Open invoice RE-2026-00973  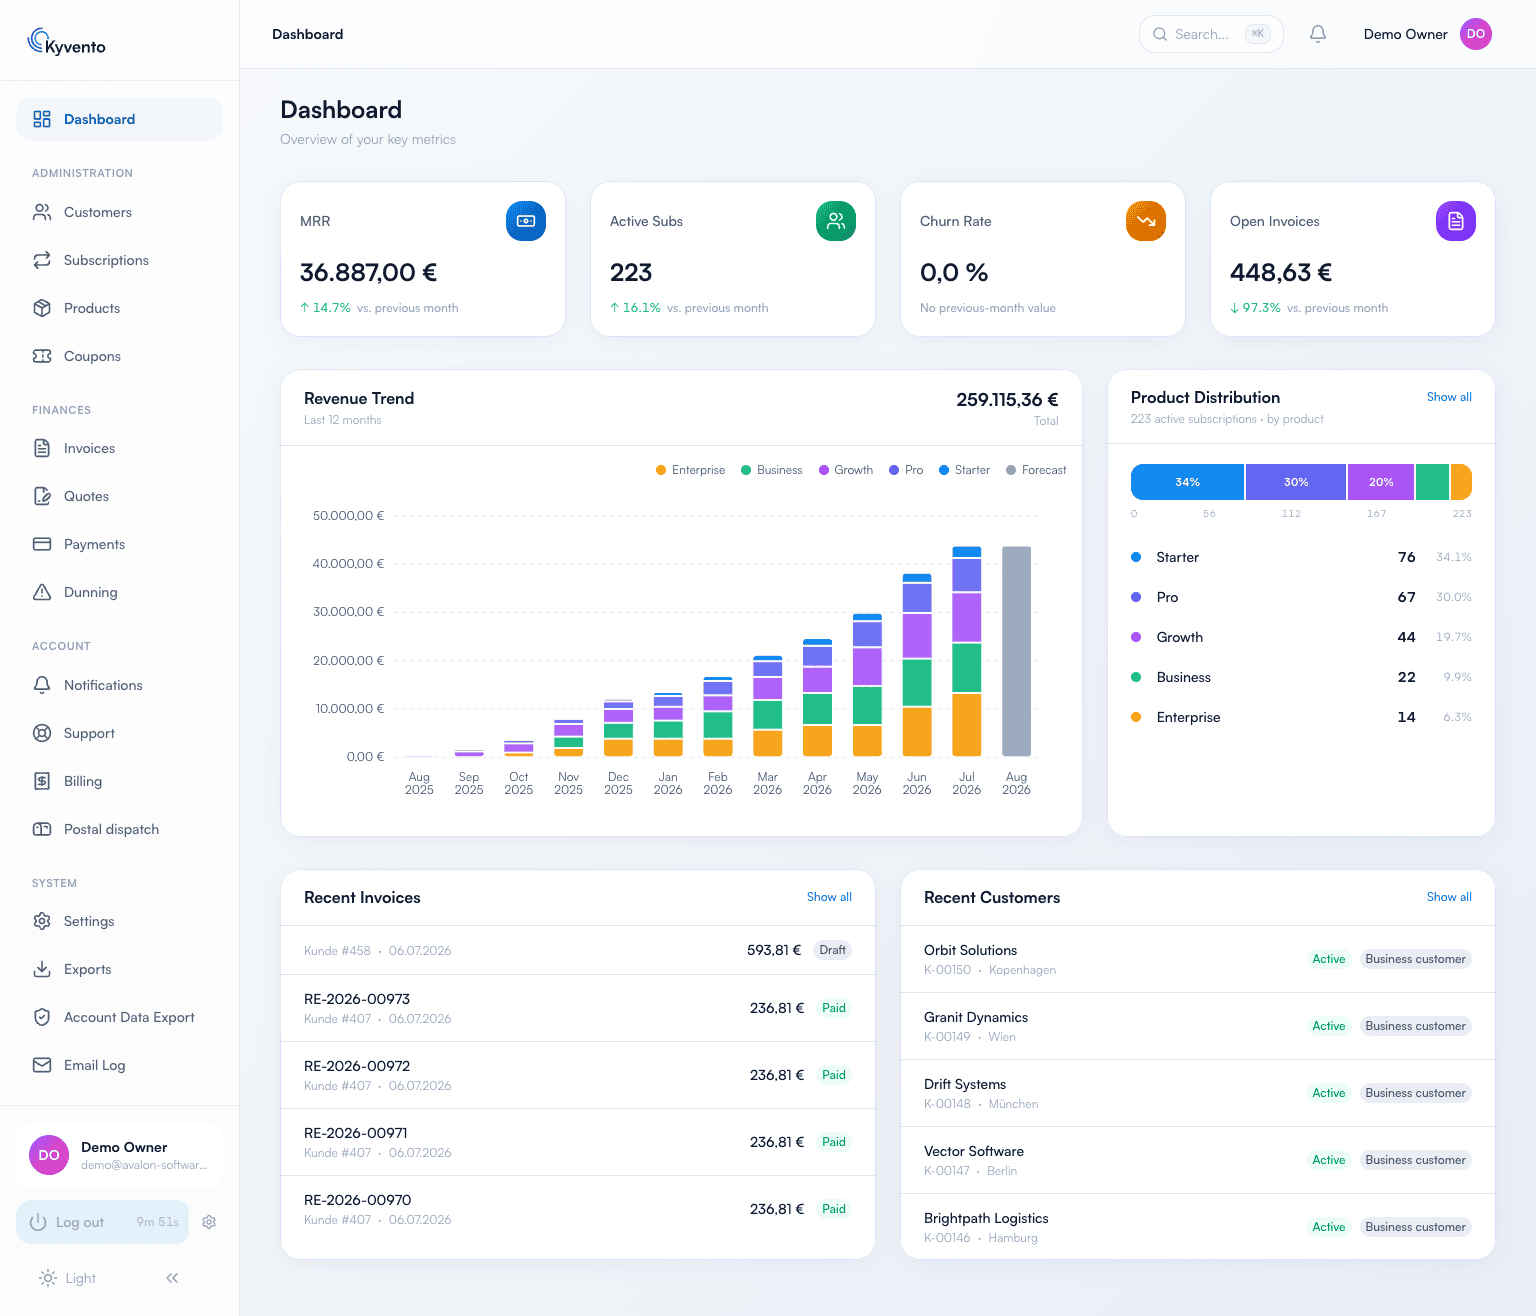coord(578,1008)
